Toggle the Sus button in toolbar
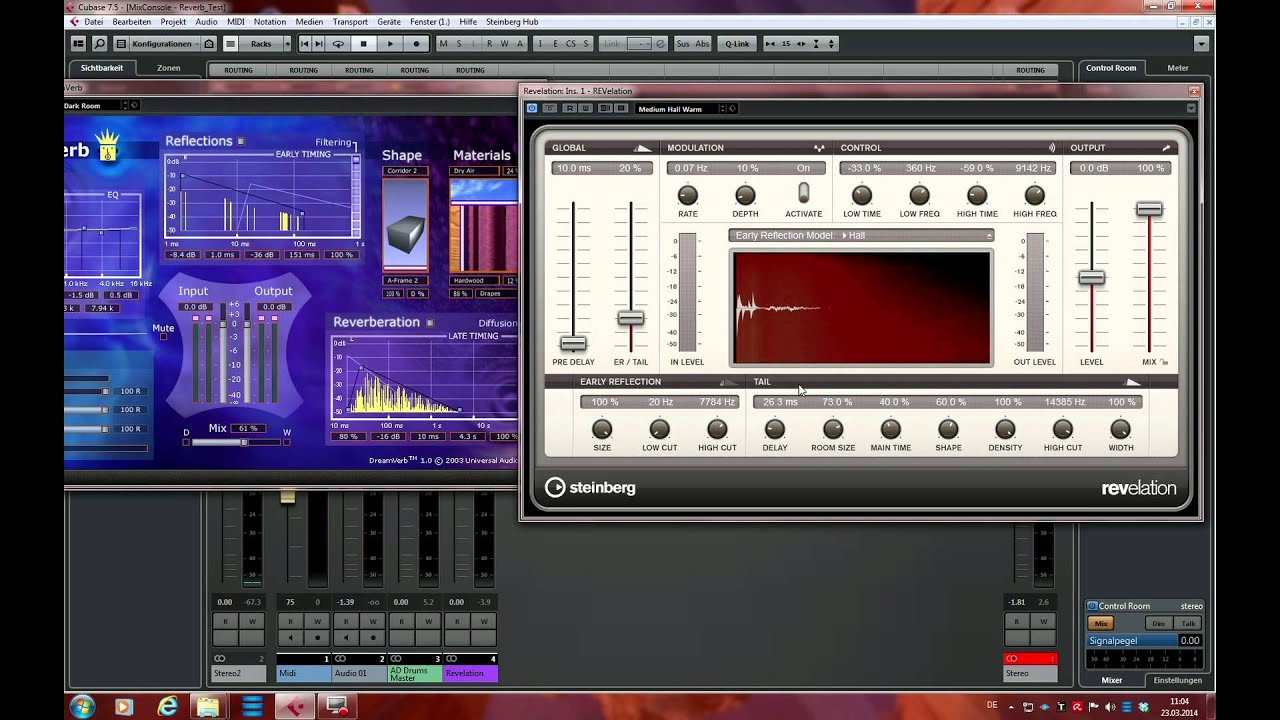Screen dimensions: 1280x720 pos(683,44)
